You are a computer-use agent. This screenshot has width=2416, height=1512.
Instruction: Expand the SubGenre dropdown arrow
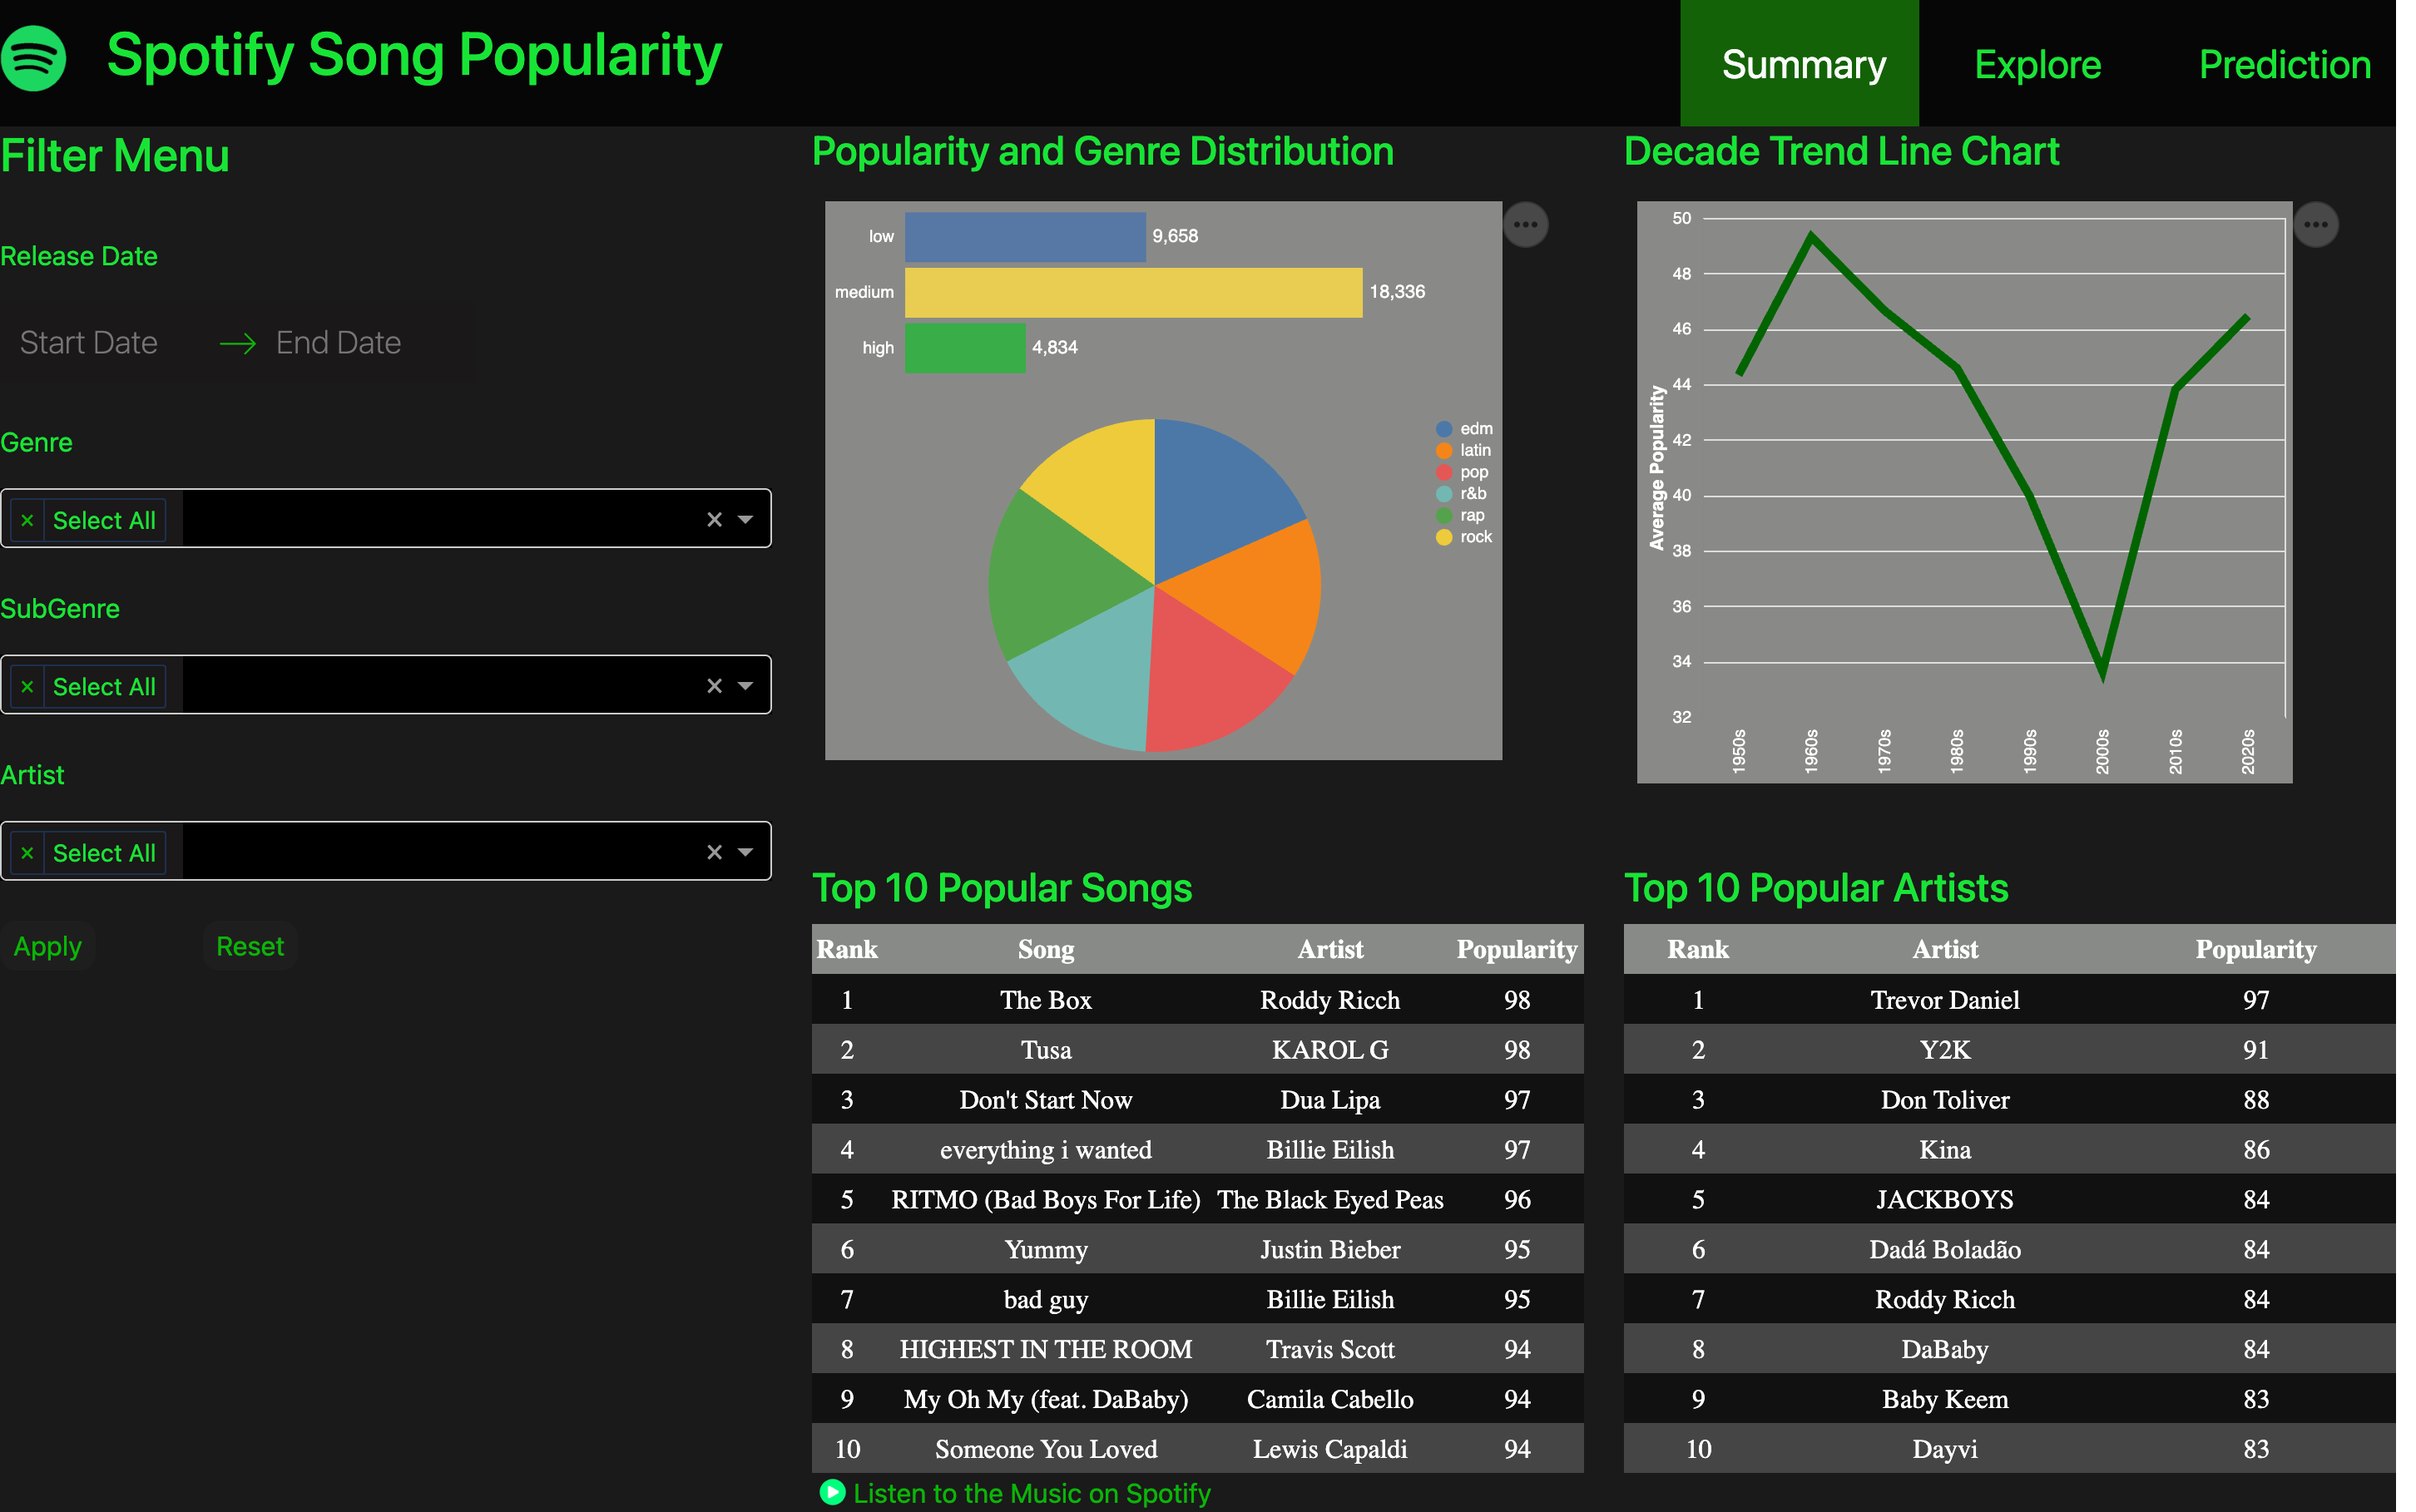point(745,686)
